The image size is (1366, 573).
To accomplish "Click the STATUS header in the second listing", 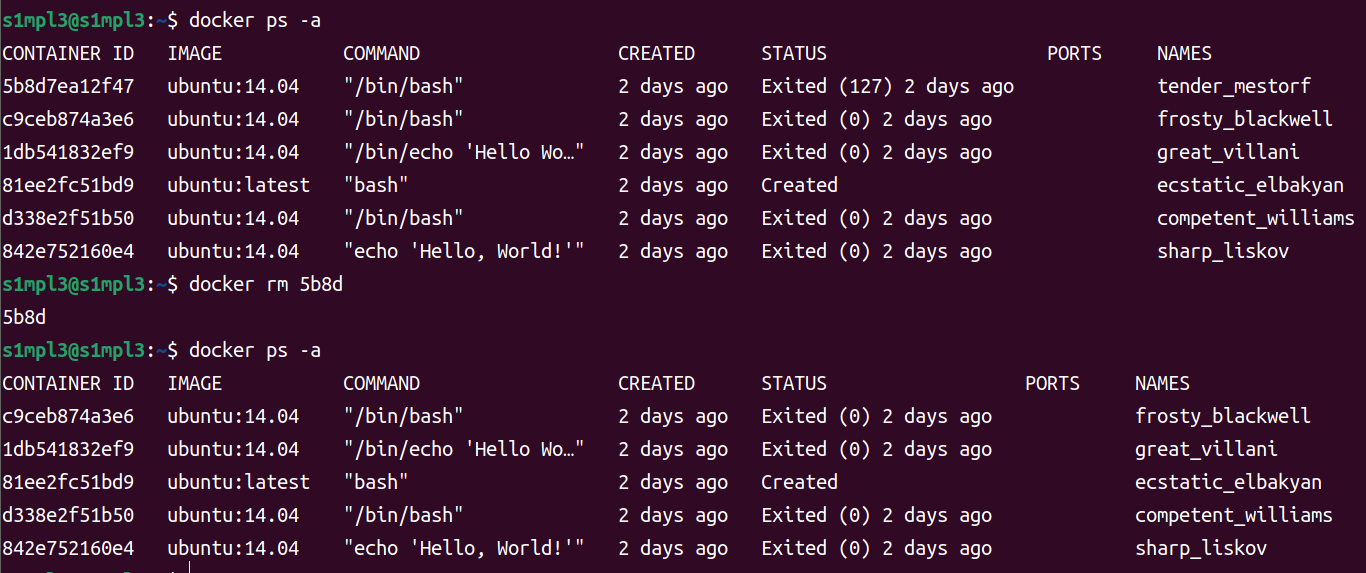I will (x=794, y=383).
